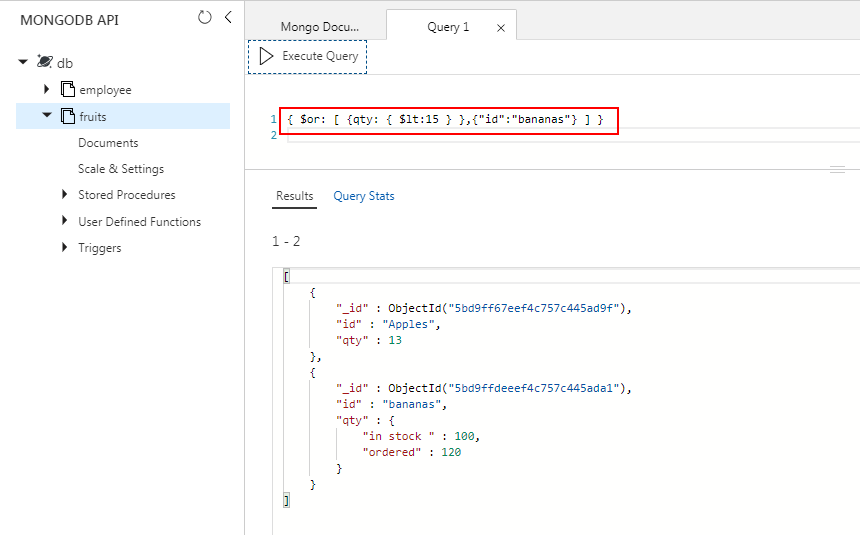Click the db database planet icon
Screen dimensions: 860x535
[44, 62]
